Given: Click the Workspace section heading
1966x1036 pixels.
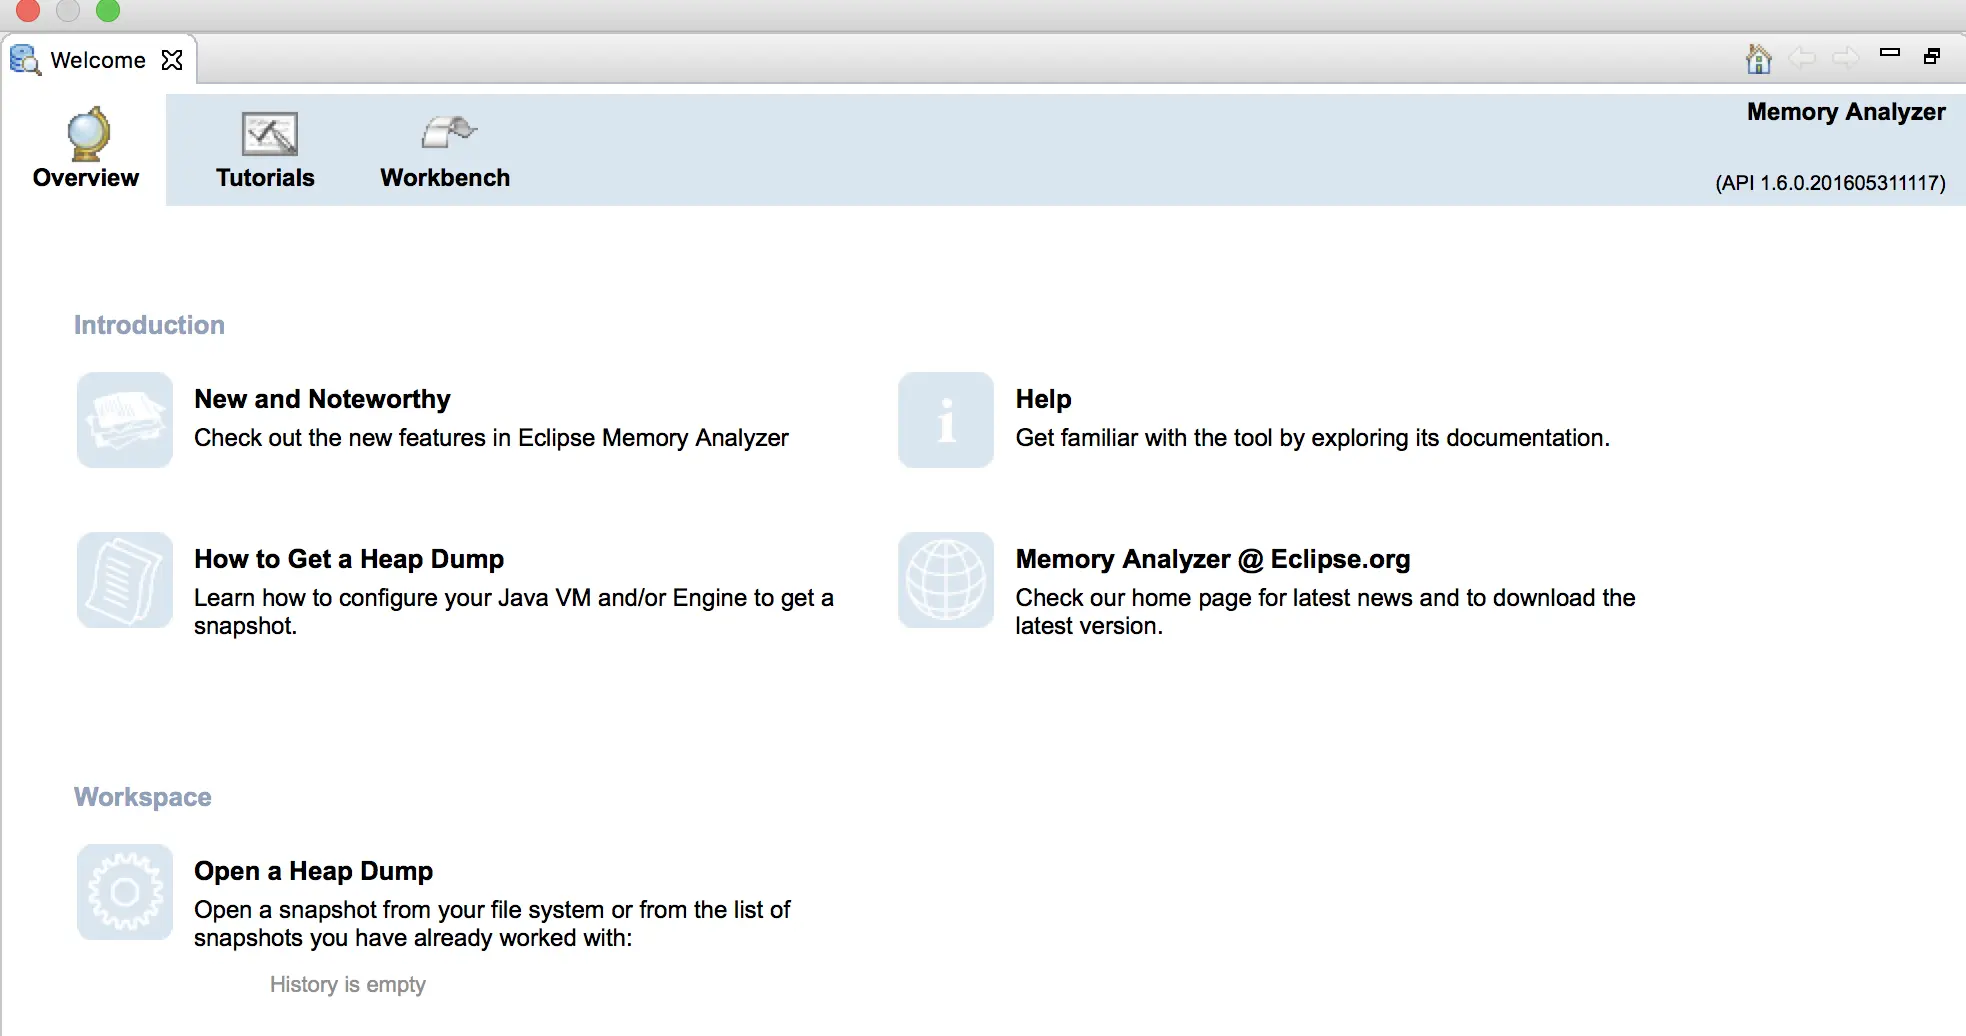Looking at the screenshot, I should click(143, 797).
